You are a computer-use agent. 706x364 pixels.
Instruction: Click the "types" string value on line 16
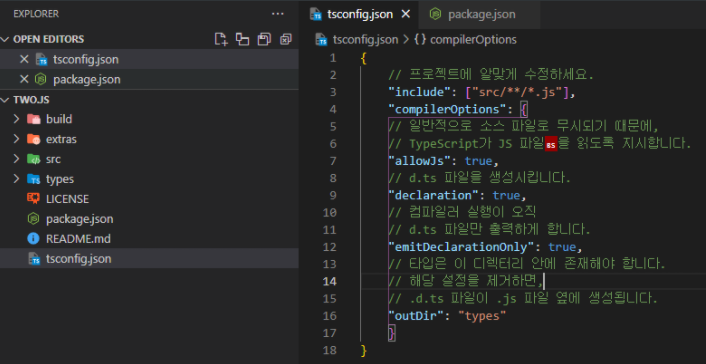coord(482,316)
